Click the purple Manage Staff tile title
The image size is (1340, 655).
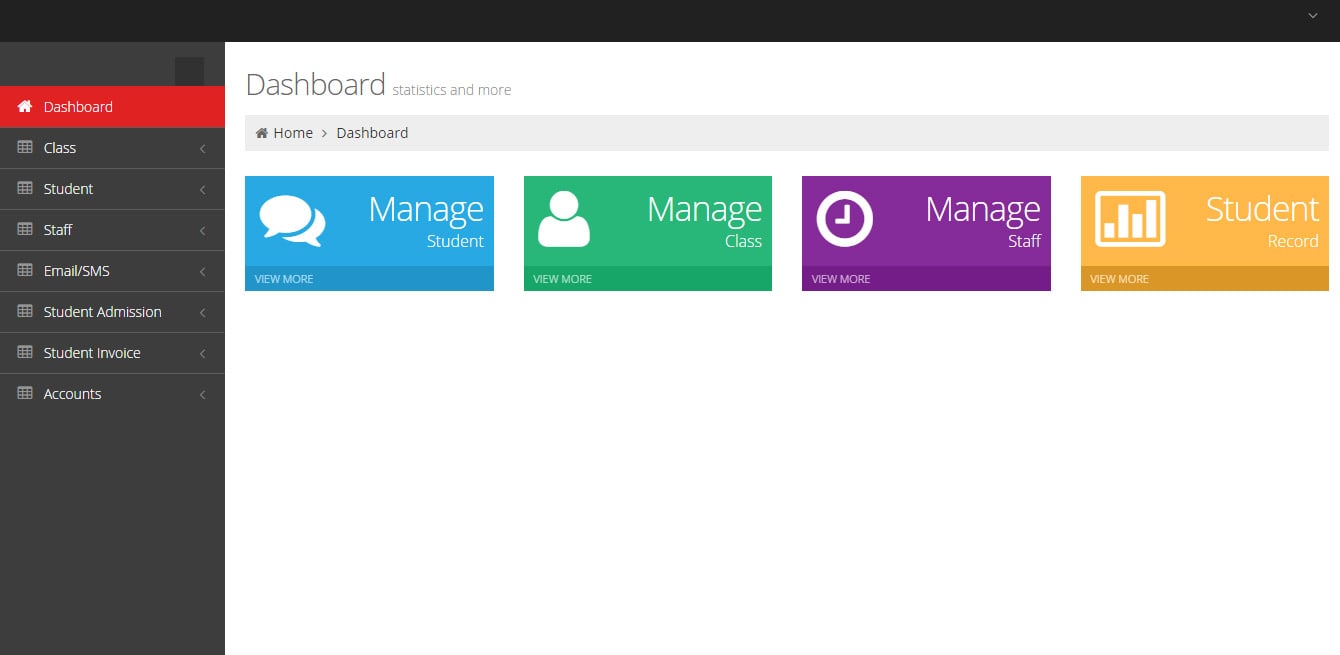click(982, 209)
